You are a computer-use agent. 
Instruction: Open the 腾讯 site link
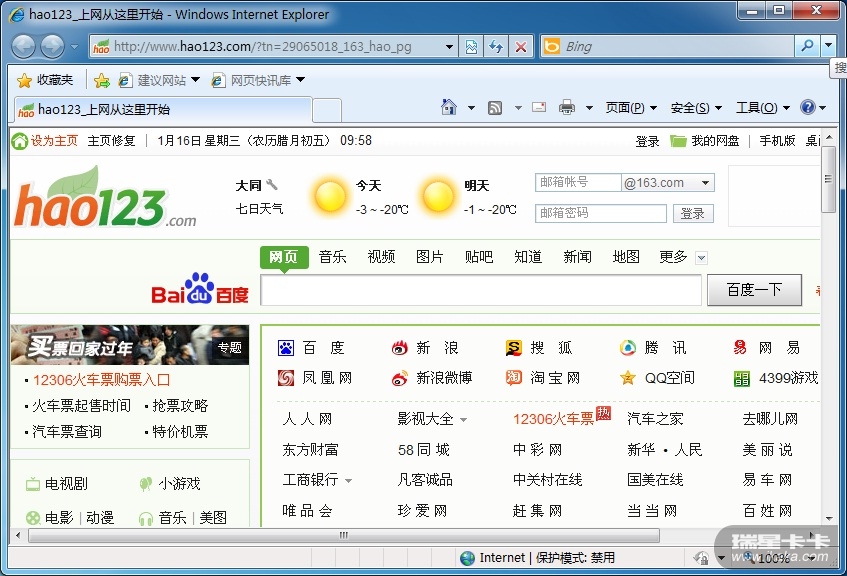[x=653, y=347]
